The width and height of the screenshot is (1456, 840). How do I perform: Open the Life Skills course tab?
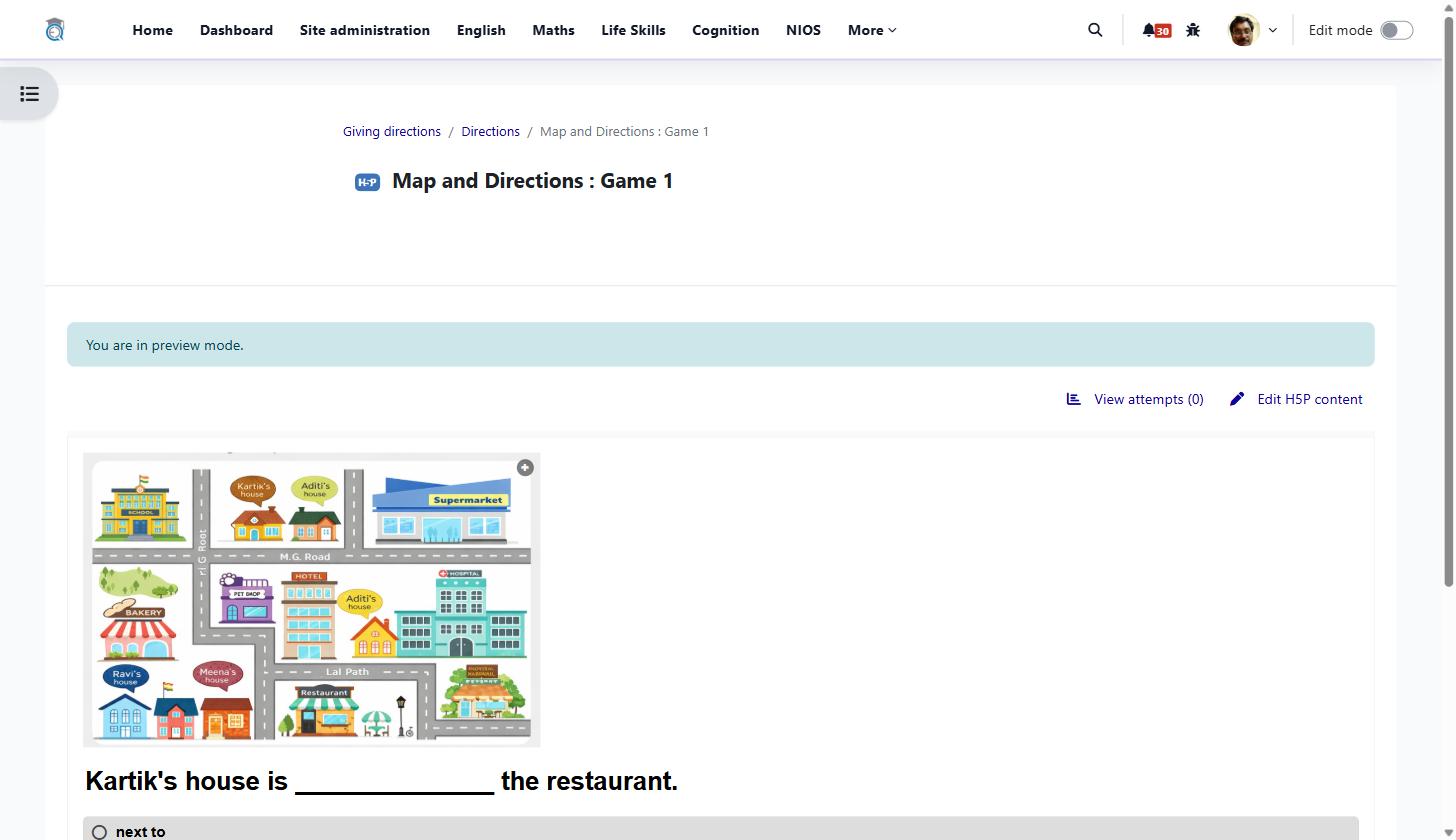(x=633, y=30)
